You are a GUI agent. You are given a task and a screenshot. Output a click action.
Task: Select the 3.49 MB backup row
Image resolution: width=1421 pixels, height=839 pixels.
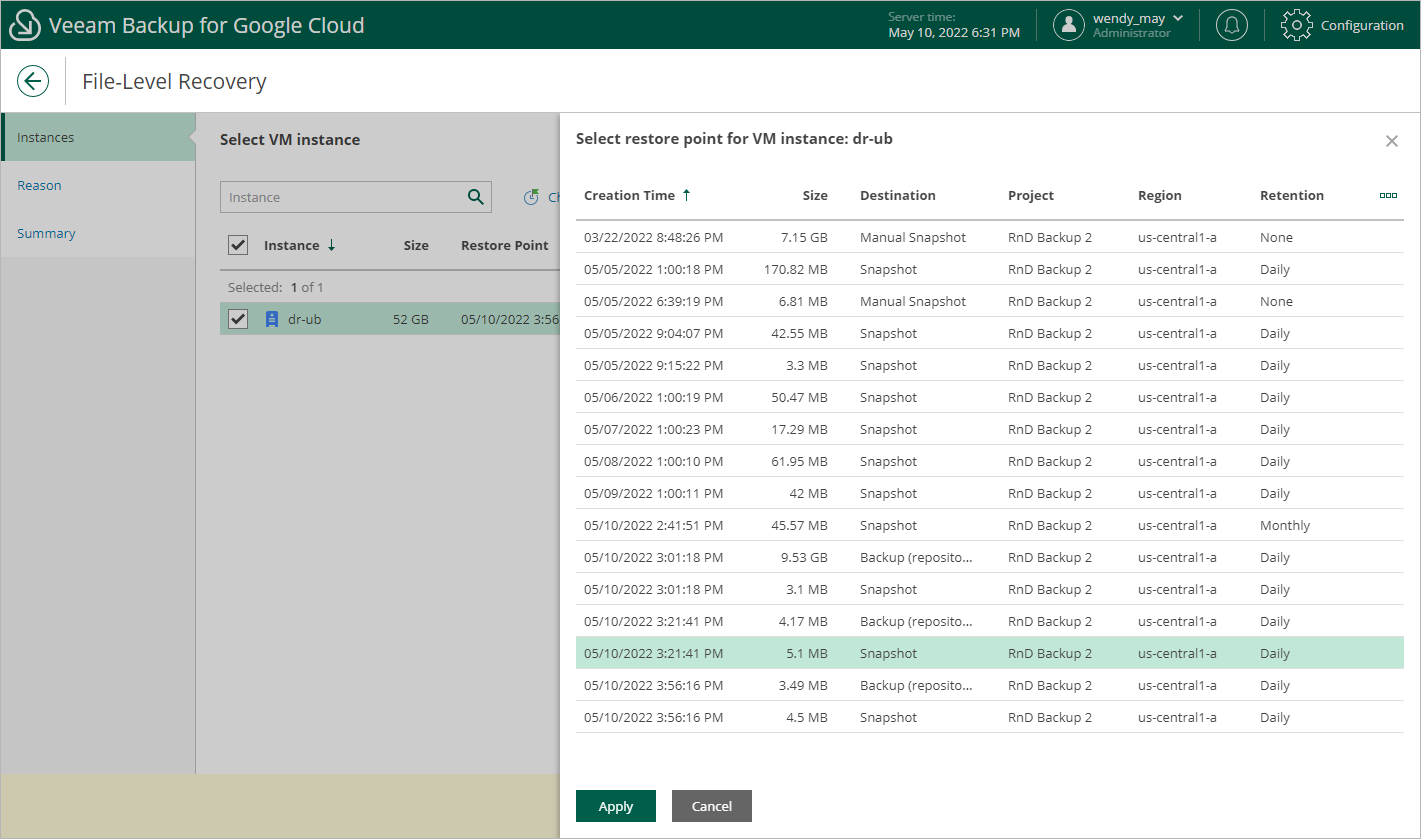(x=990, y=685)
